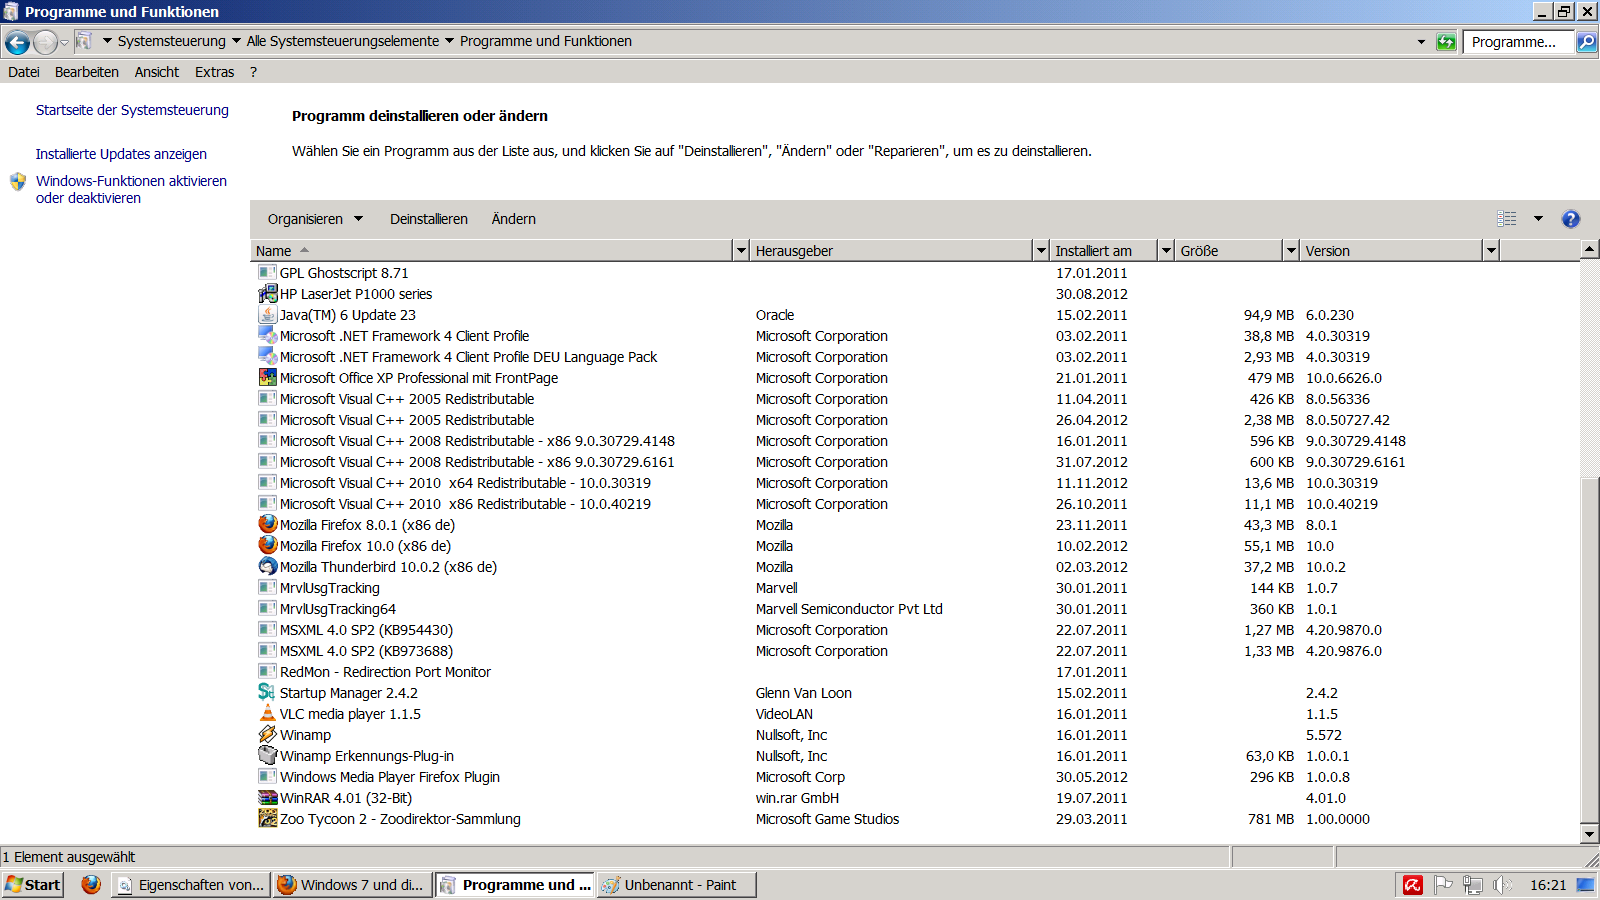This screenshot has height=900, width=1600.
Task: Open Installierte Updates anzeigen link
Action: pyautogui.click(x=121, y=154)
